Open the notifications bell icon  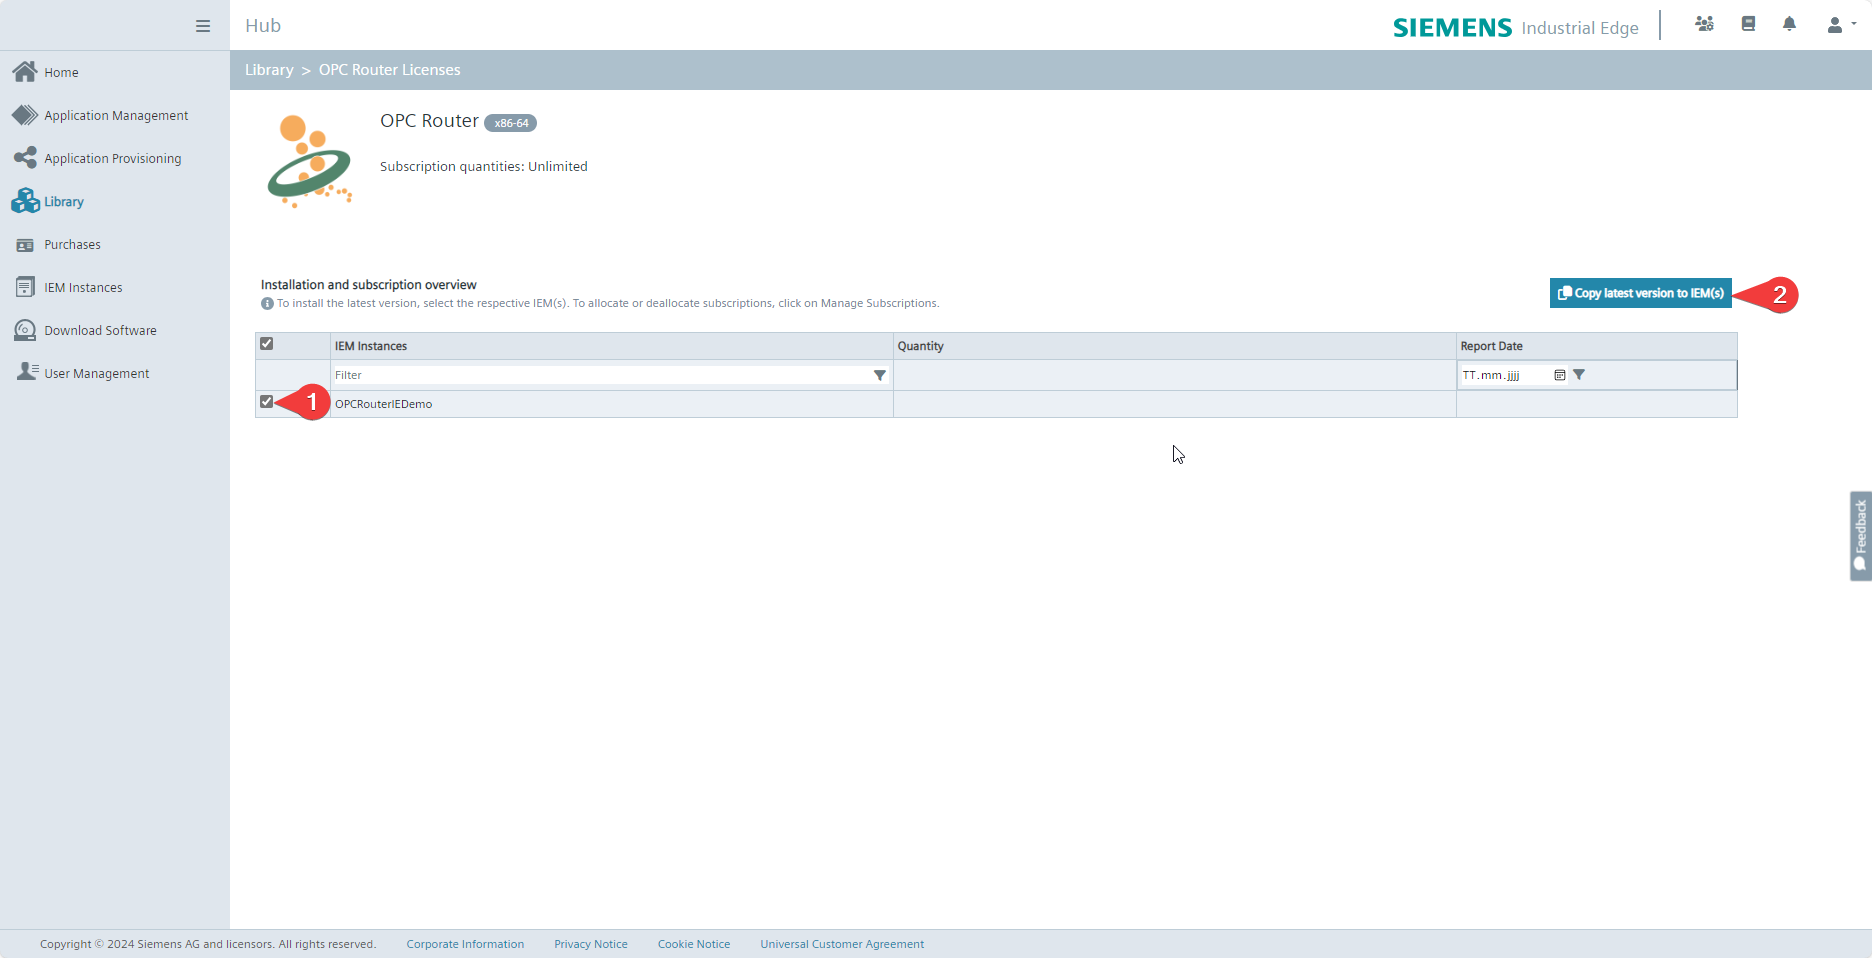tap(1789, 24)
